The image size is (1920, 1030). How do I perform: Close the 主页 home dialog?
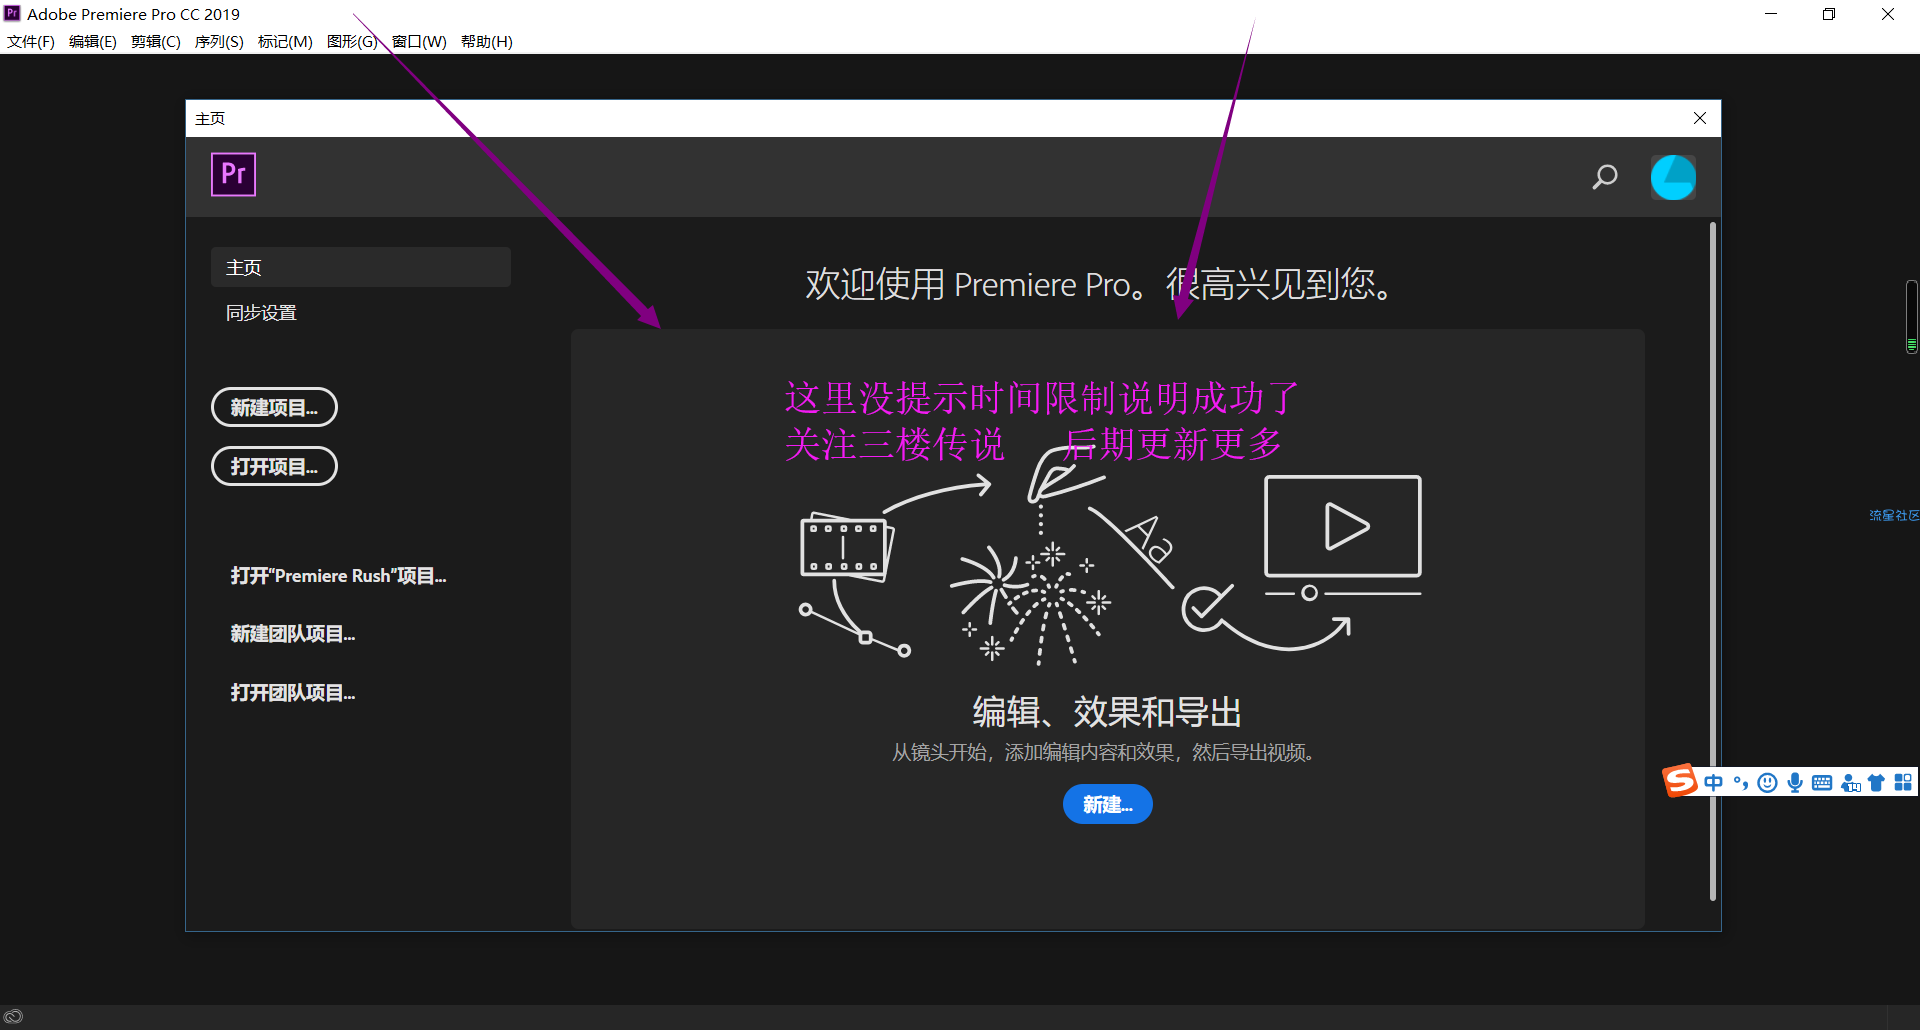pyautogui.click(x=1700, y=118)
